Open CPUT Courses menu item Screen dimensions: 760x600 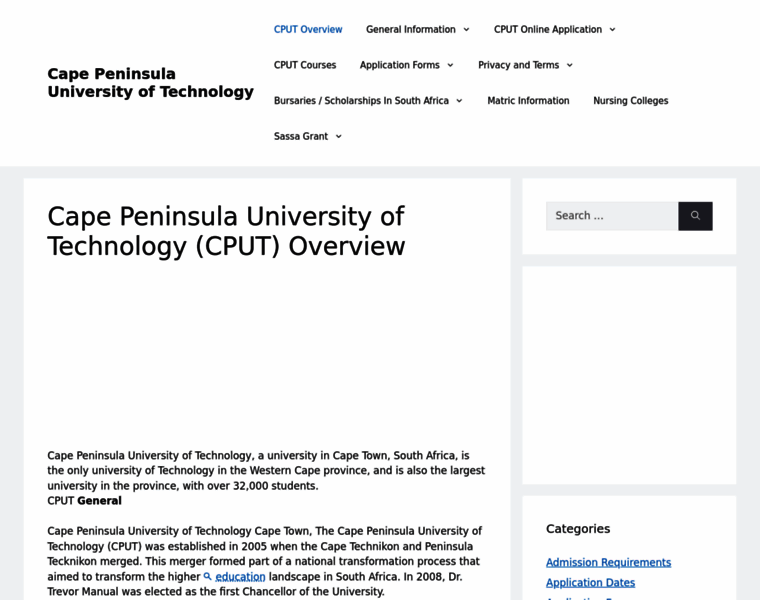click(x=305, y=65)
